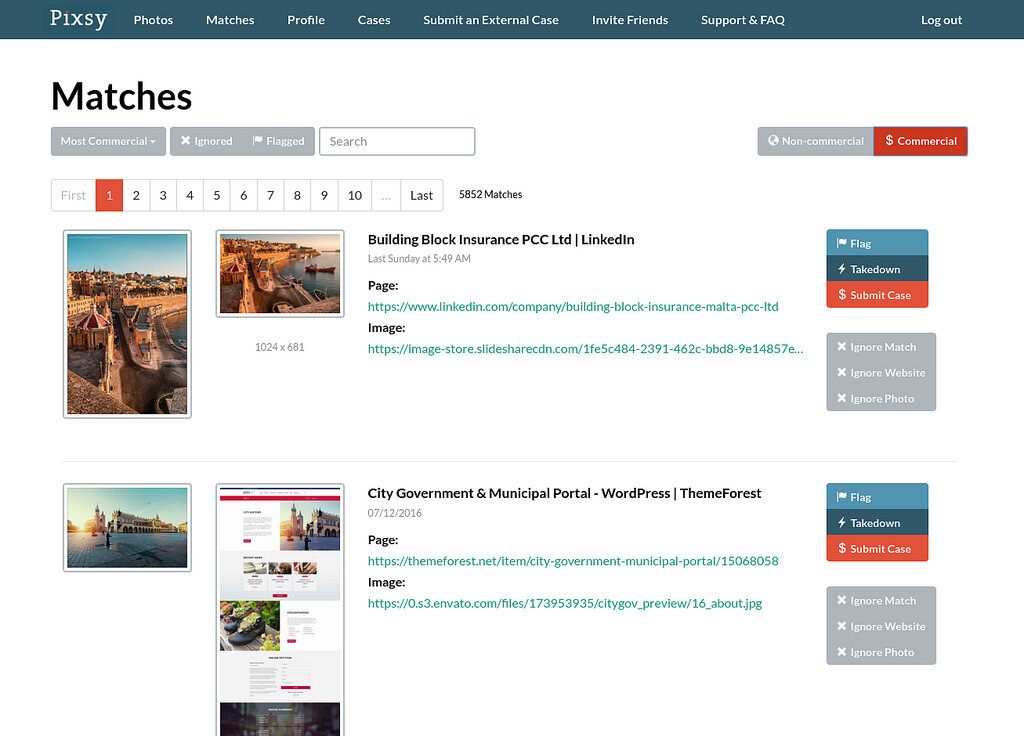This screenshot has height=736, width=1024.
Task: Submit Case for Building Block Insurance match
Action: click(877, 295)
